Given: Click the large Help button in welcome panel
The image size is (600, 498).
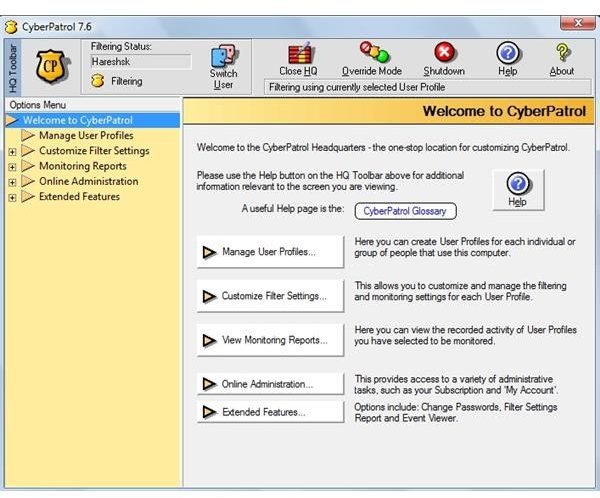Looking at the screenshot, I should click(x=518, y=190).
